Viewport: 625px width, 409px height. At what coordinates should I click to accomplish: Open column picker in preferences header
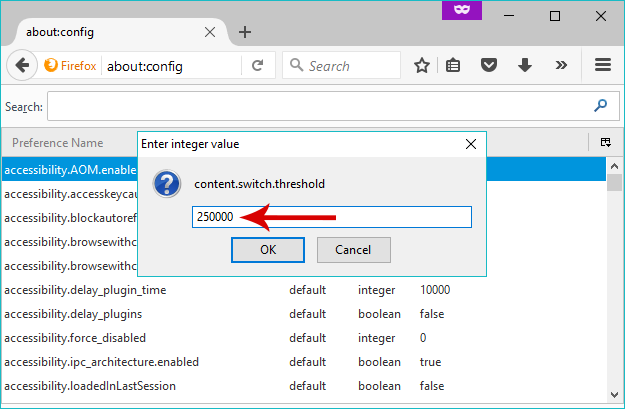(x=606, y=142)
